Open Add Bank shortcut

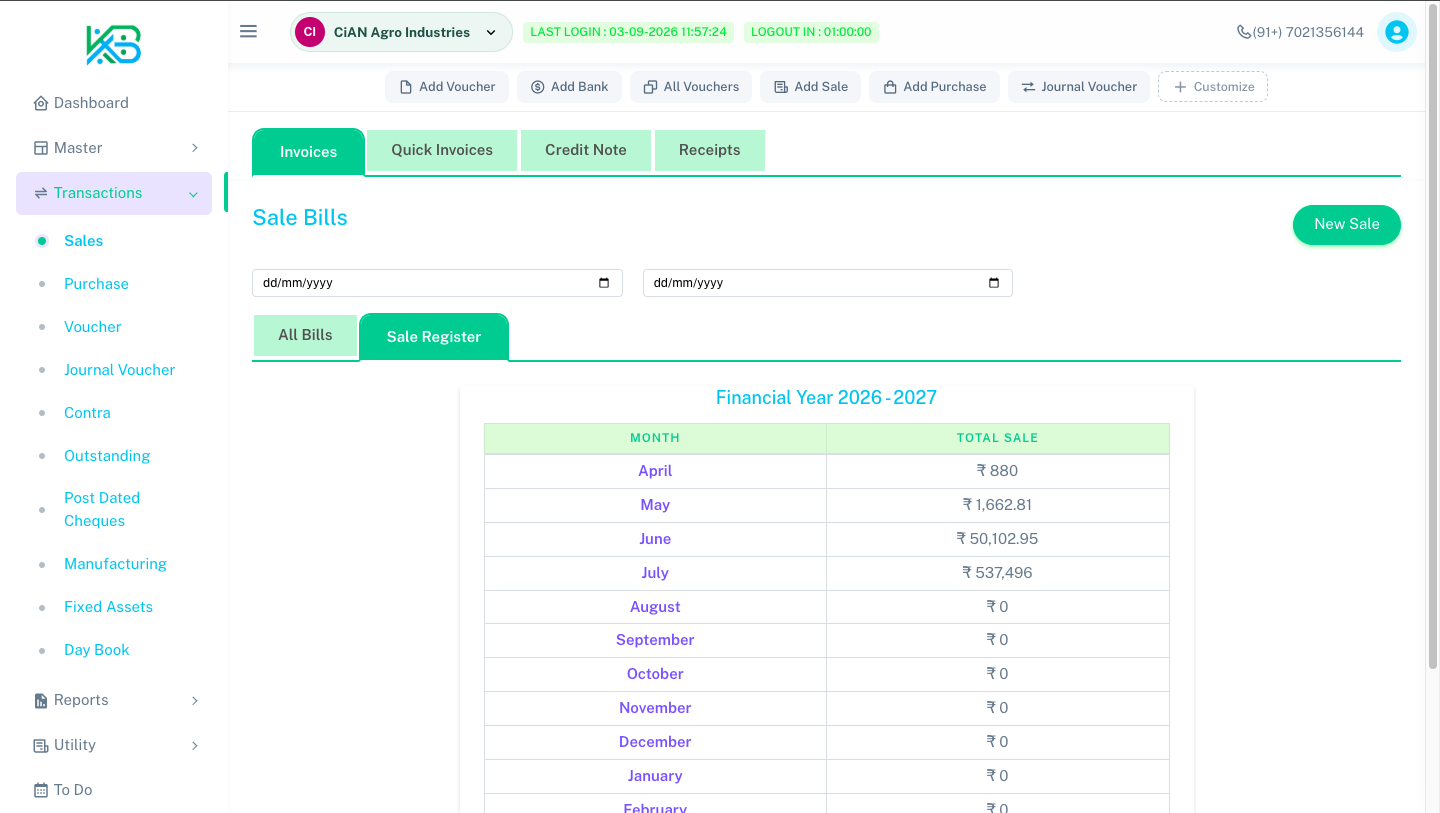pos(569,87)
